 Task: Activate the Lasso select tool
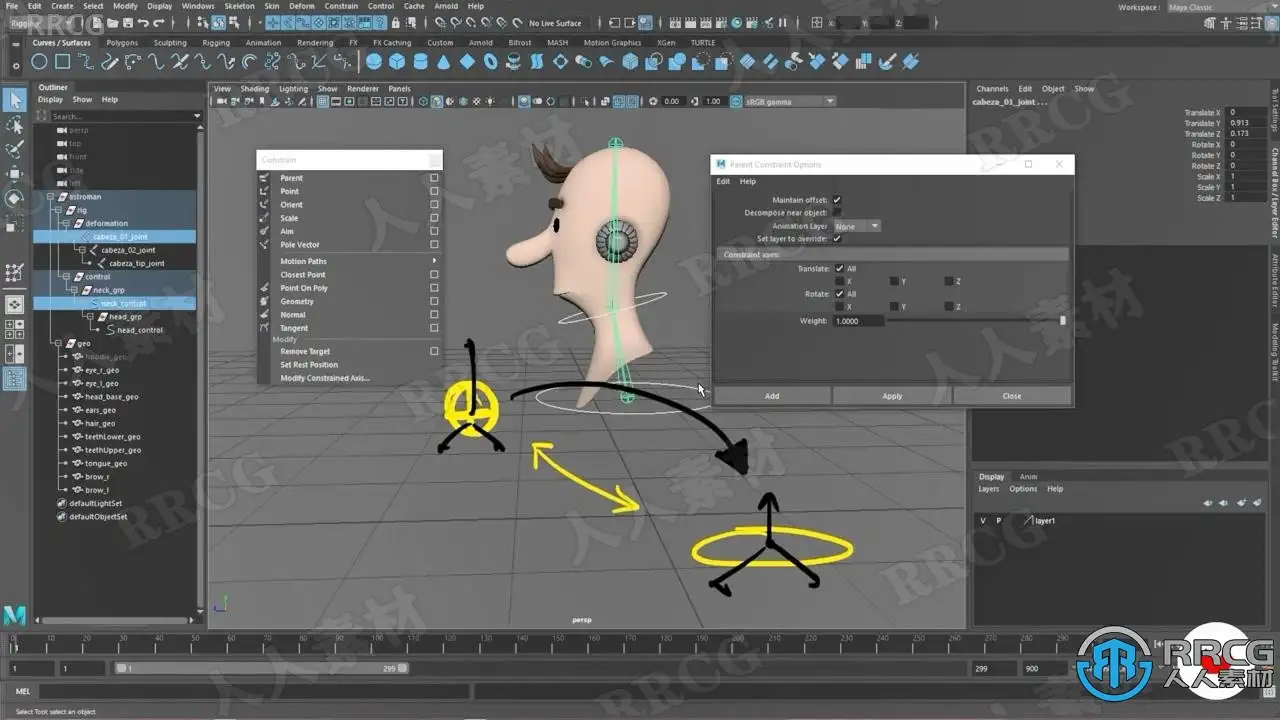click(14, 125)
